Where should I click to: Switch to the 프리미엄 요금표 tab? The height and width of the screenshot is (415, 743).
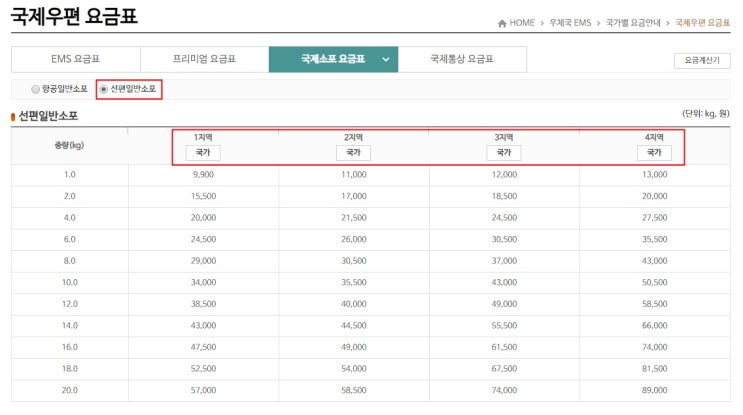[204, 59]
